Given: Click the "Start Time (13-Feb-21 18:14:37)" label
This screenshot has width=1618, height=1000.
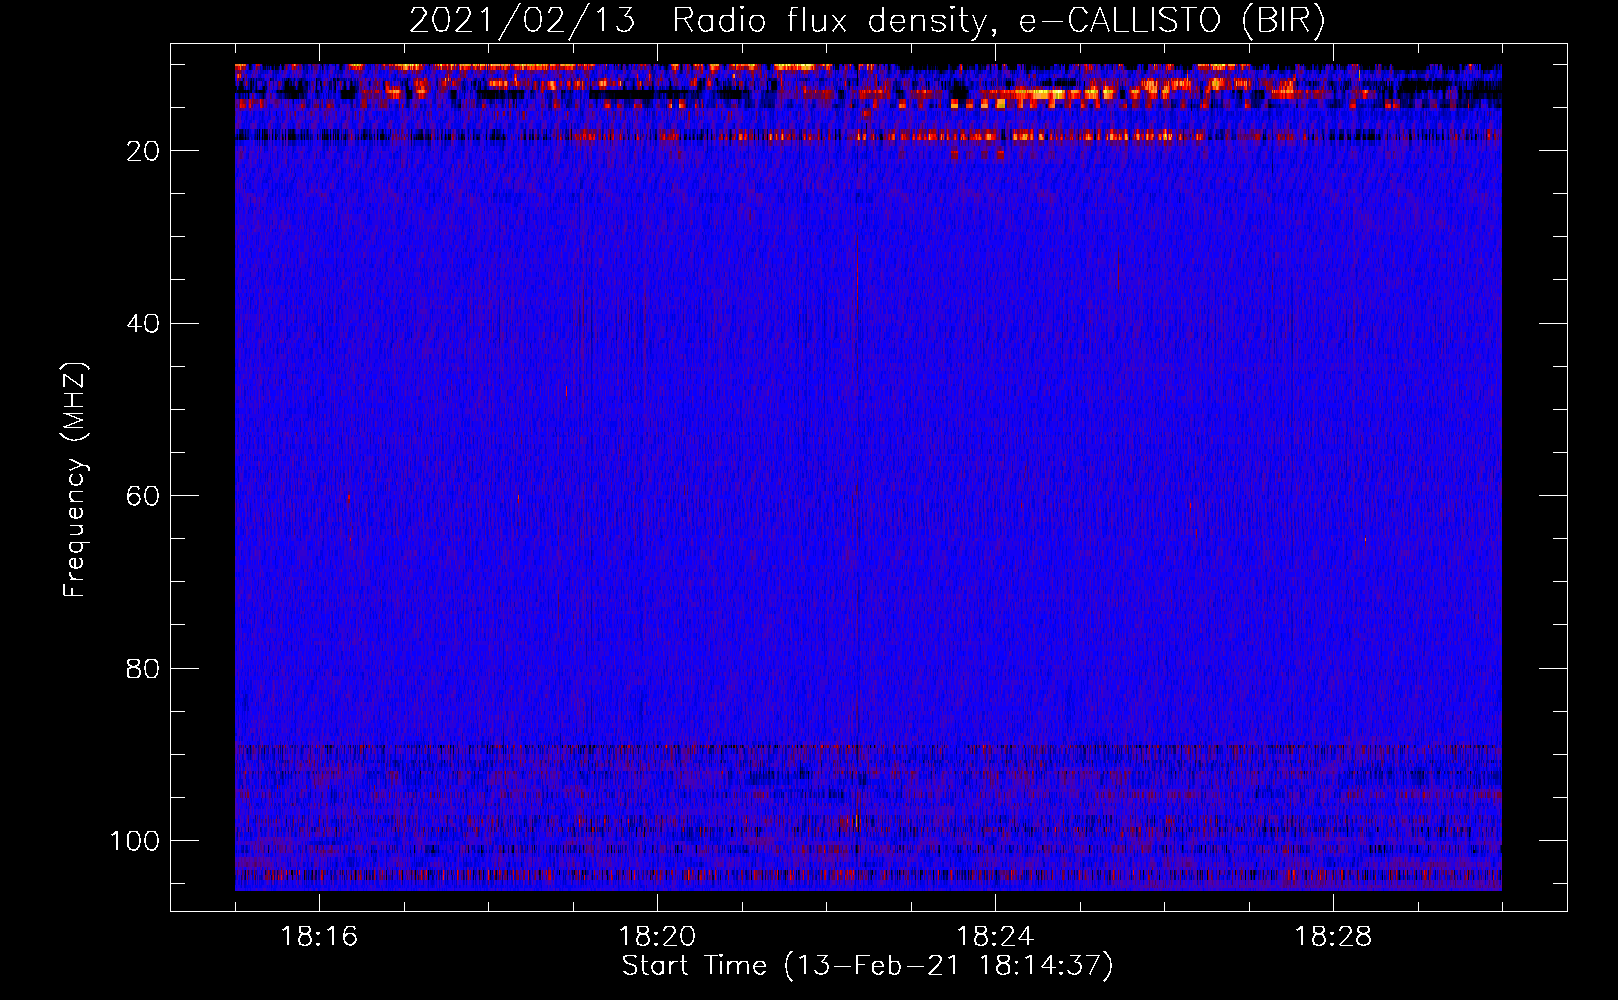Looking at the screenshot, I should [867, 966].
